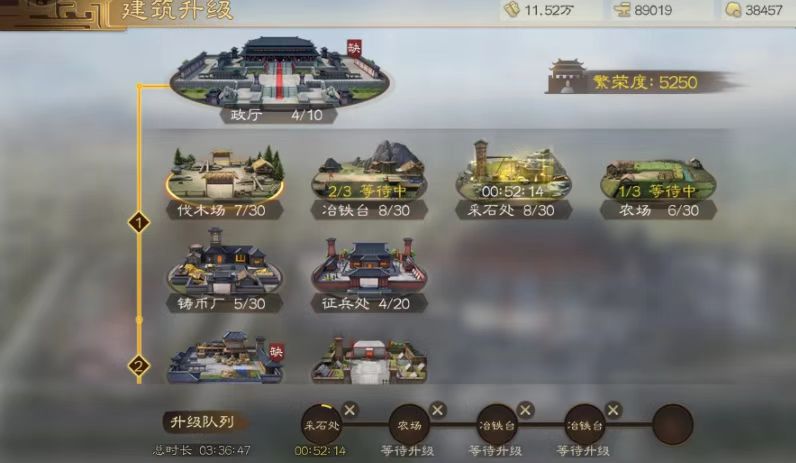Click the tier 1 diamond marker
796x463 pixels.
pyautogui.click(x=139, y=222)
